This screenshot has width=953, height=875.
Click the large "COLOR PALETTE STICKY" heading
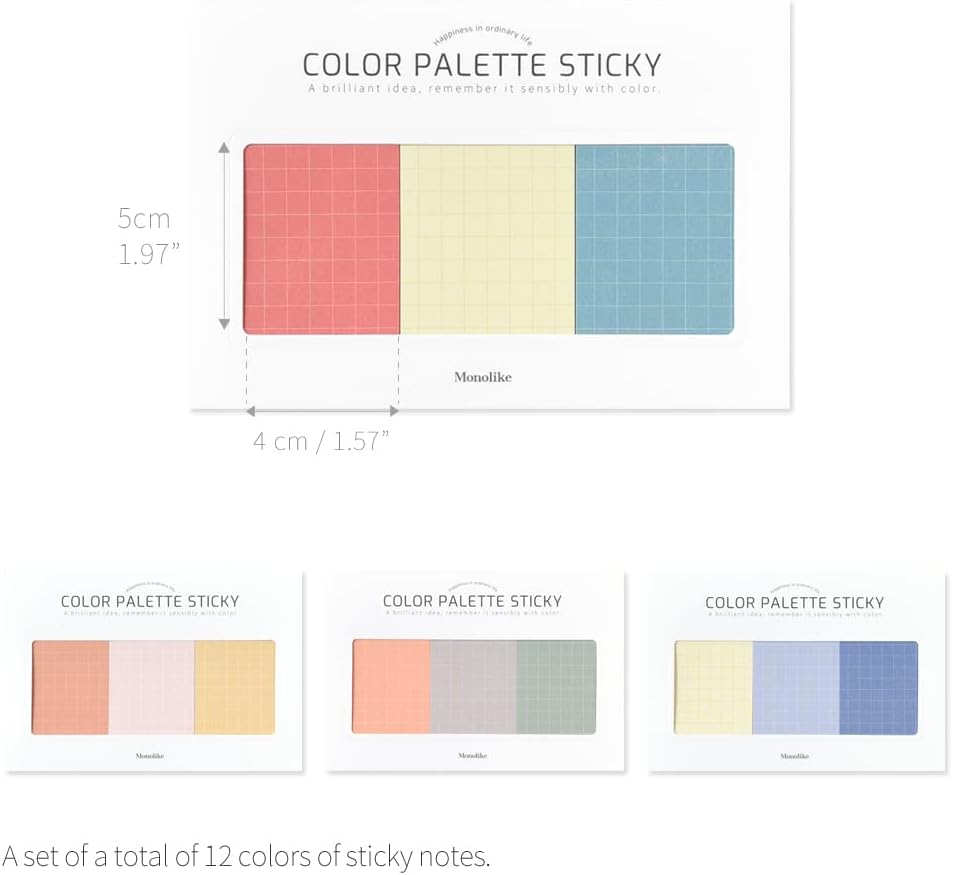pos(482,65)
